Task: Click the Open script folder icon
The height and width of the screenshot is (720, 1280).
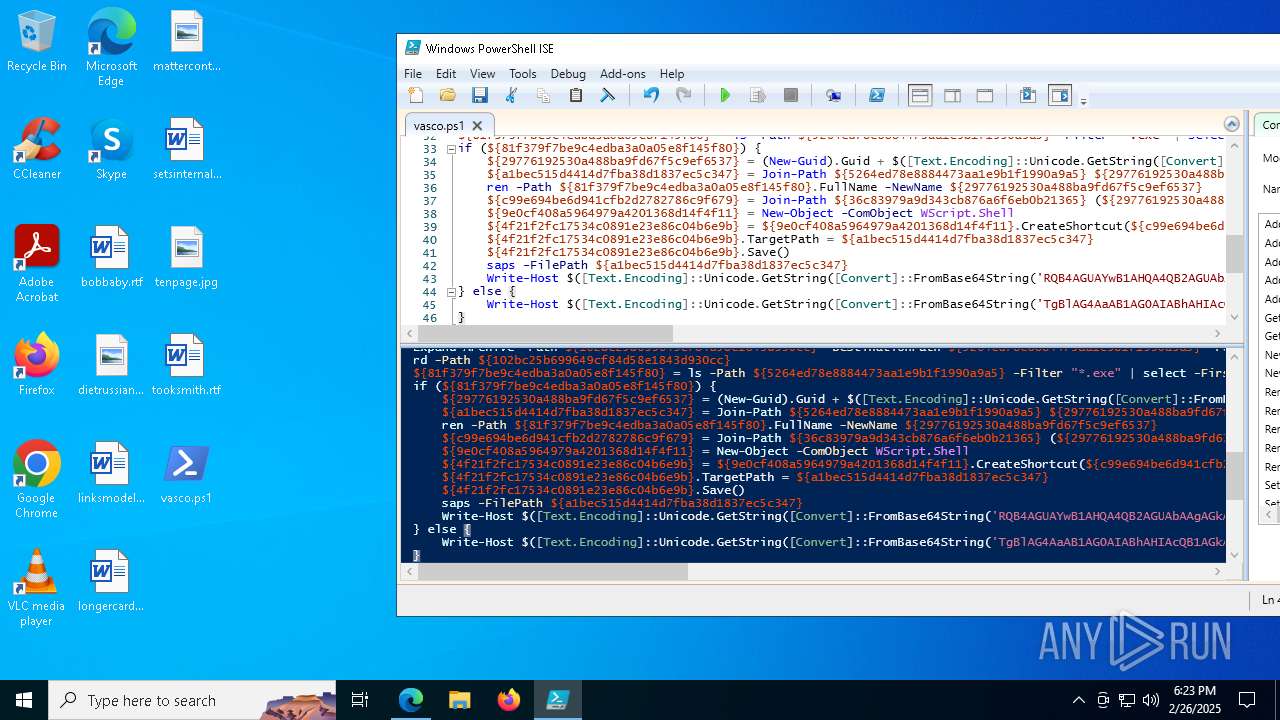Action: (x=448, y=96)
